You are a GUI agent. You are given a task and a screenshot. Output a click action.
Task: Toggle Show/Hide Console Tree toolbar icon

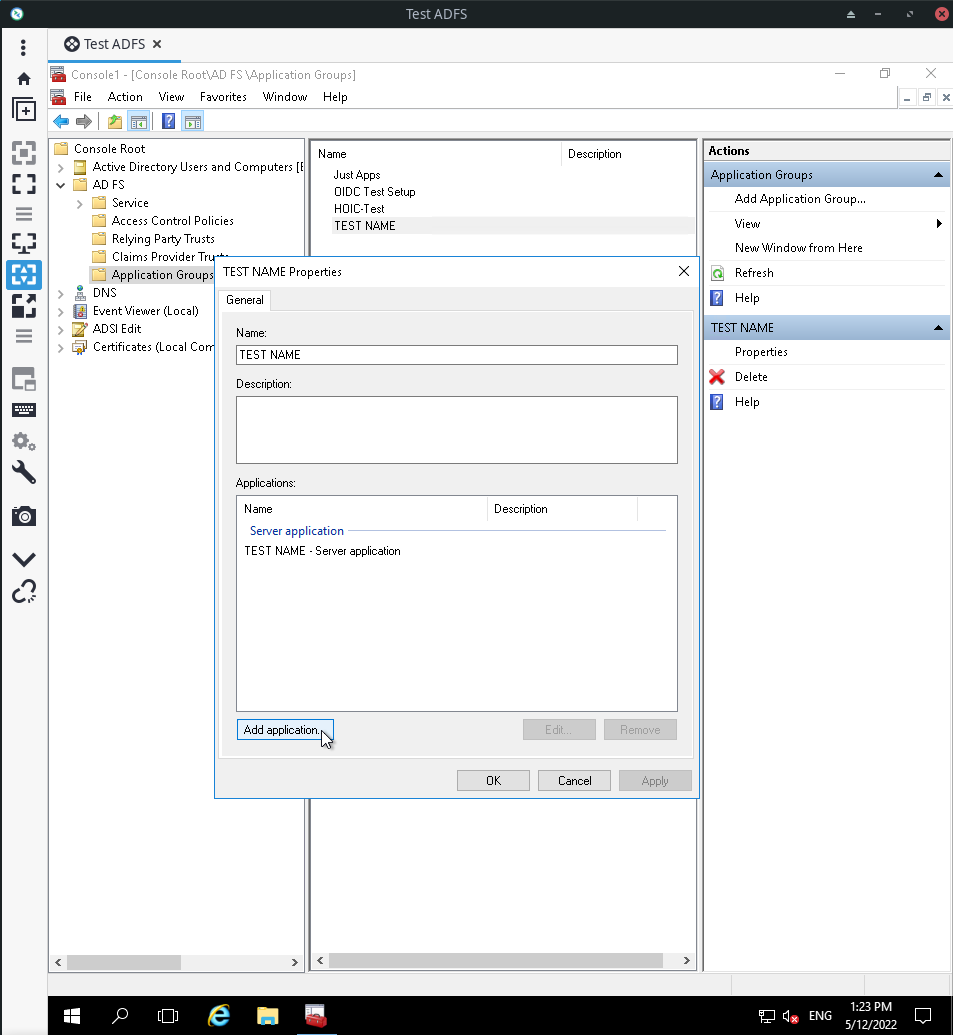[139, 121]
